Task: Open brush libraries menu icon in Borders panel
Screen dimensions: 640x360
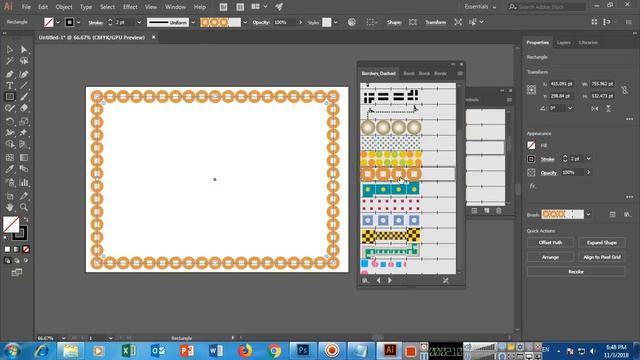Action: [x=365, y=280]
